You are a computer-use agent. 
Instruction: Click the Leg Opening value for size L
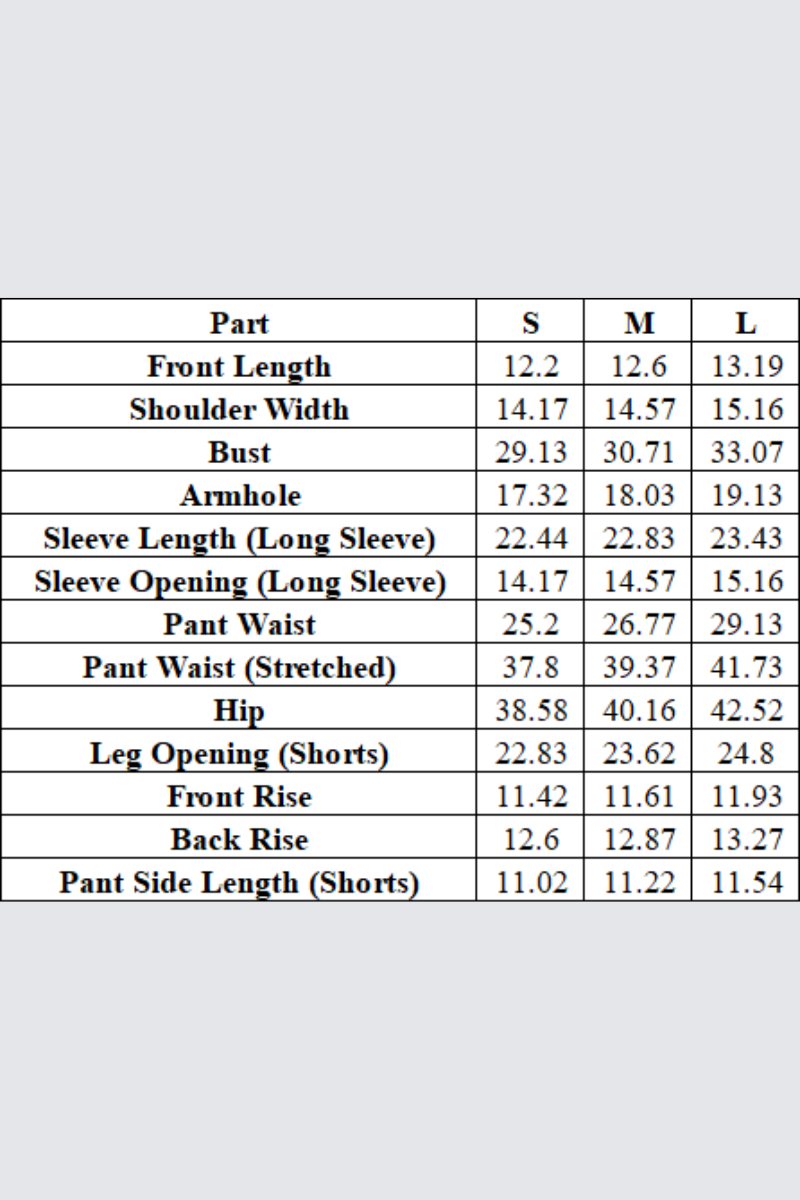click(746, 753)
